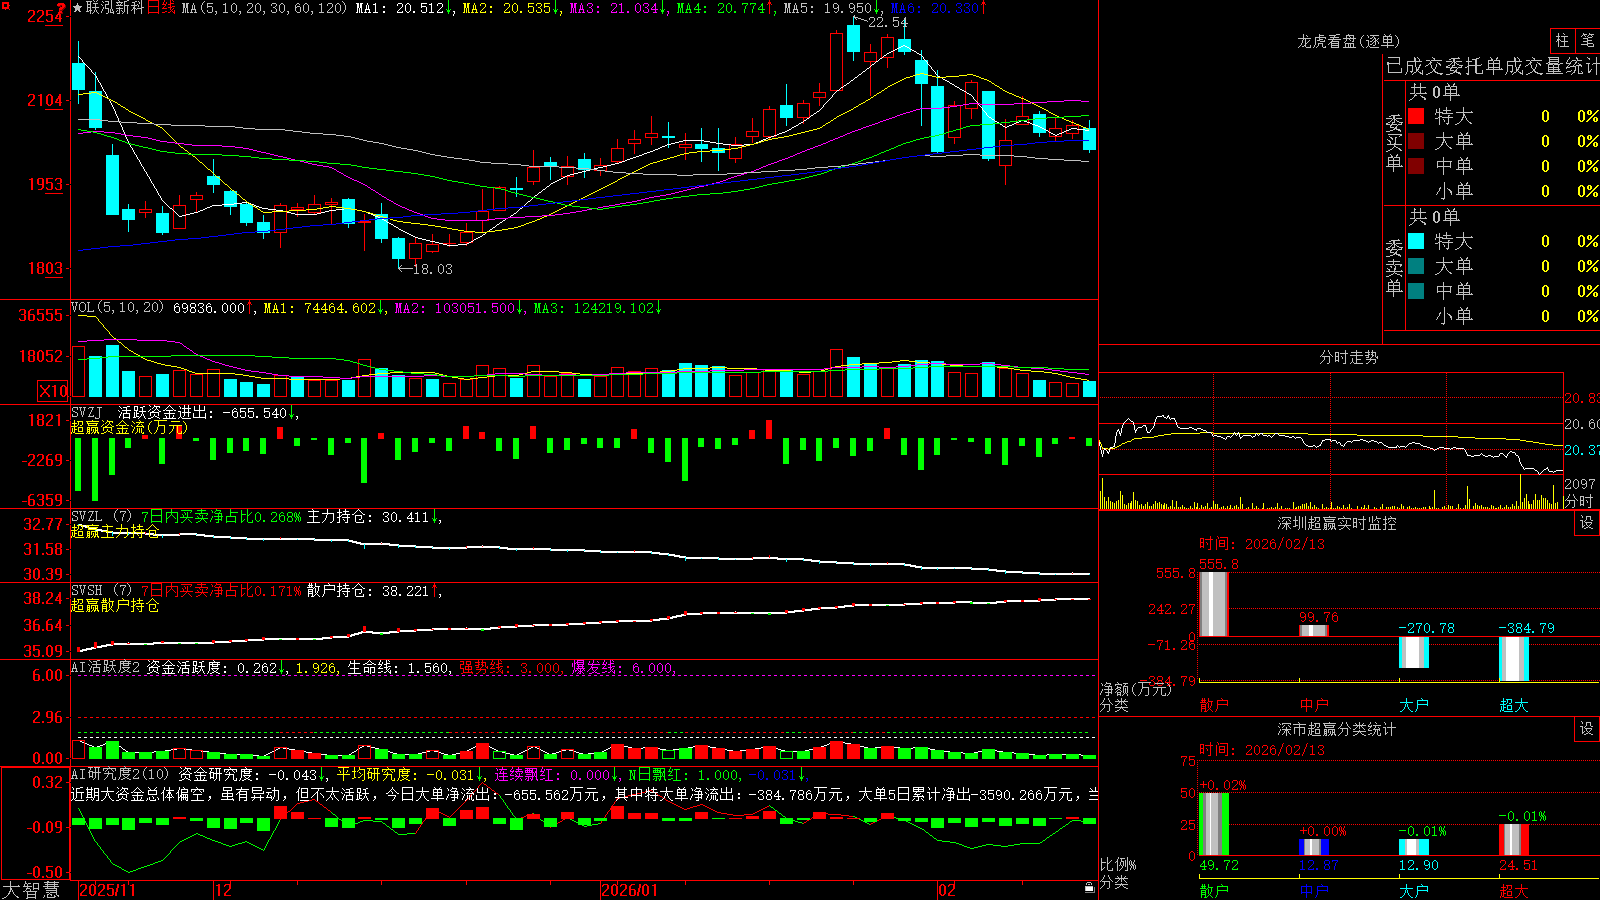Image resolution: width=1600 pixels, height=900 pixels.
Task: Click the 共0单 count under 委买单
Action: click(x=1434, y=92)
